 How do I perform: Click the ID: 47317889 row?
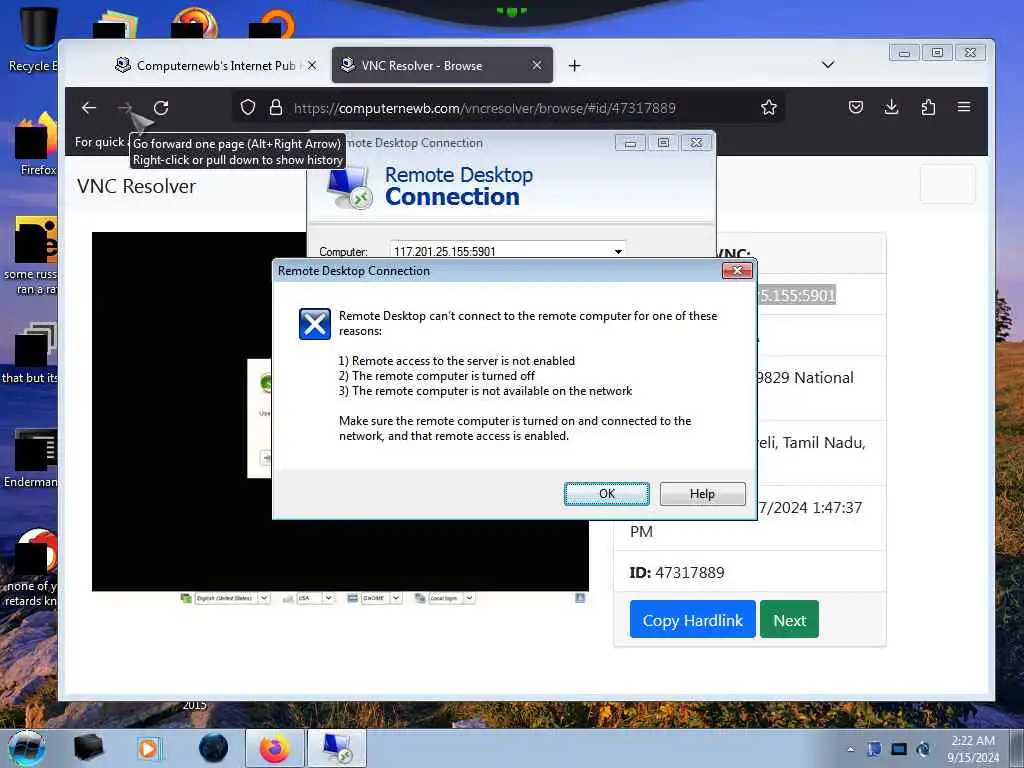pyautogui.click(x=749, y=572)
